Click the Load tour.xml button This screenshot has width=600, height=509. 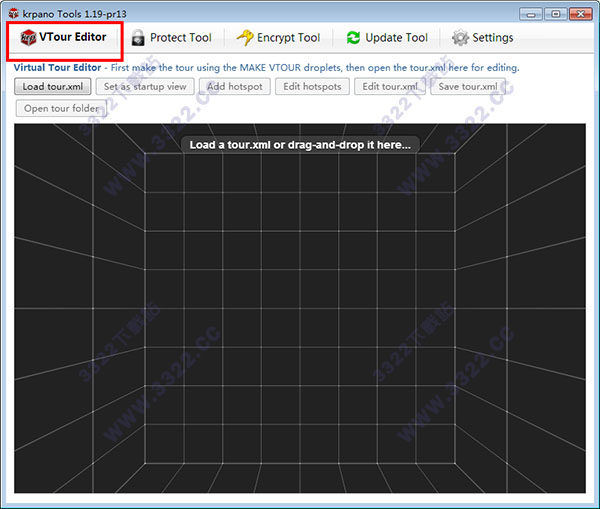(x=53, y=86)
